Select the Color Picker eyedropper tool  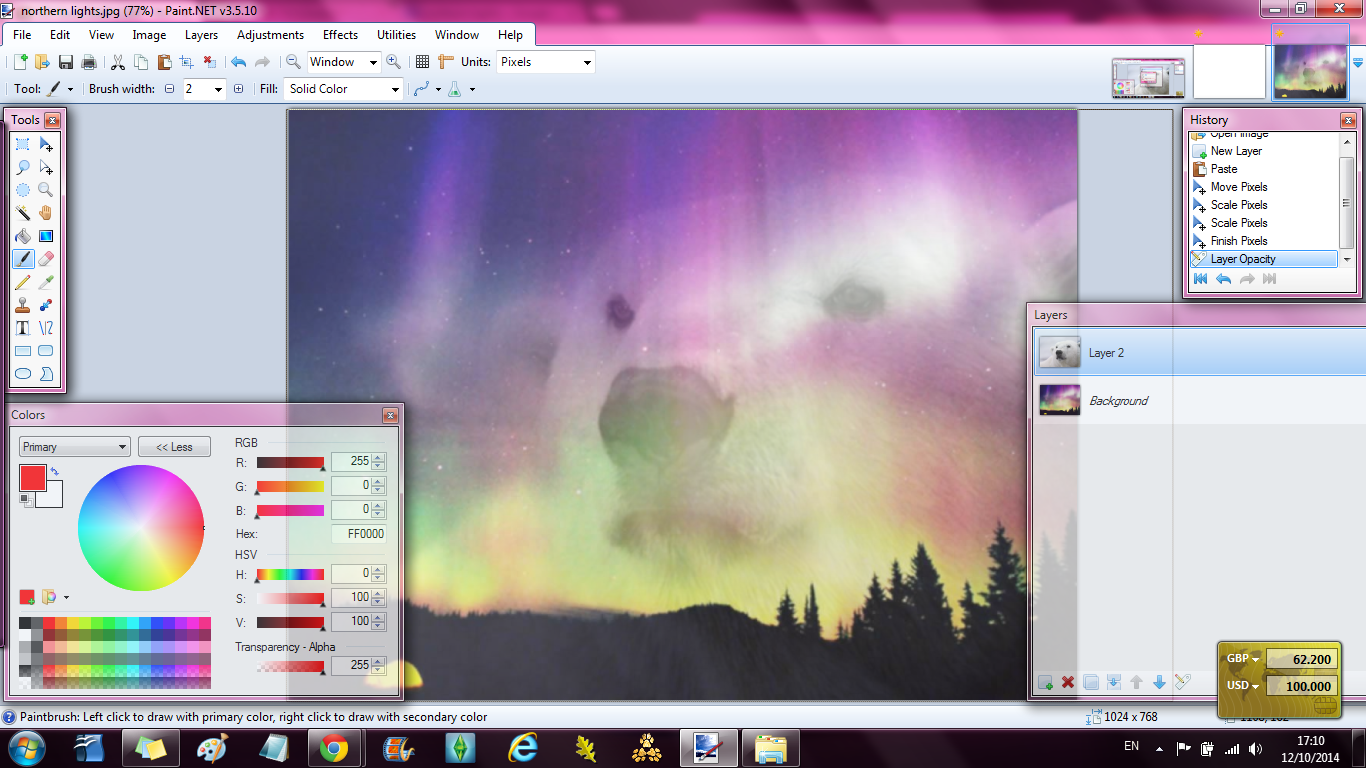coord(46,282)
